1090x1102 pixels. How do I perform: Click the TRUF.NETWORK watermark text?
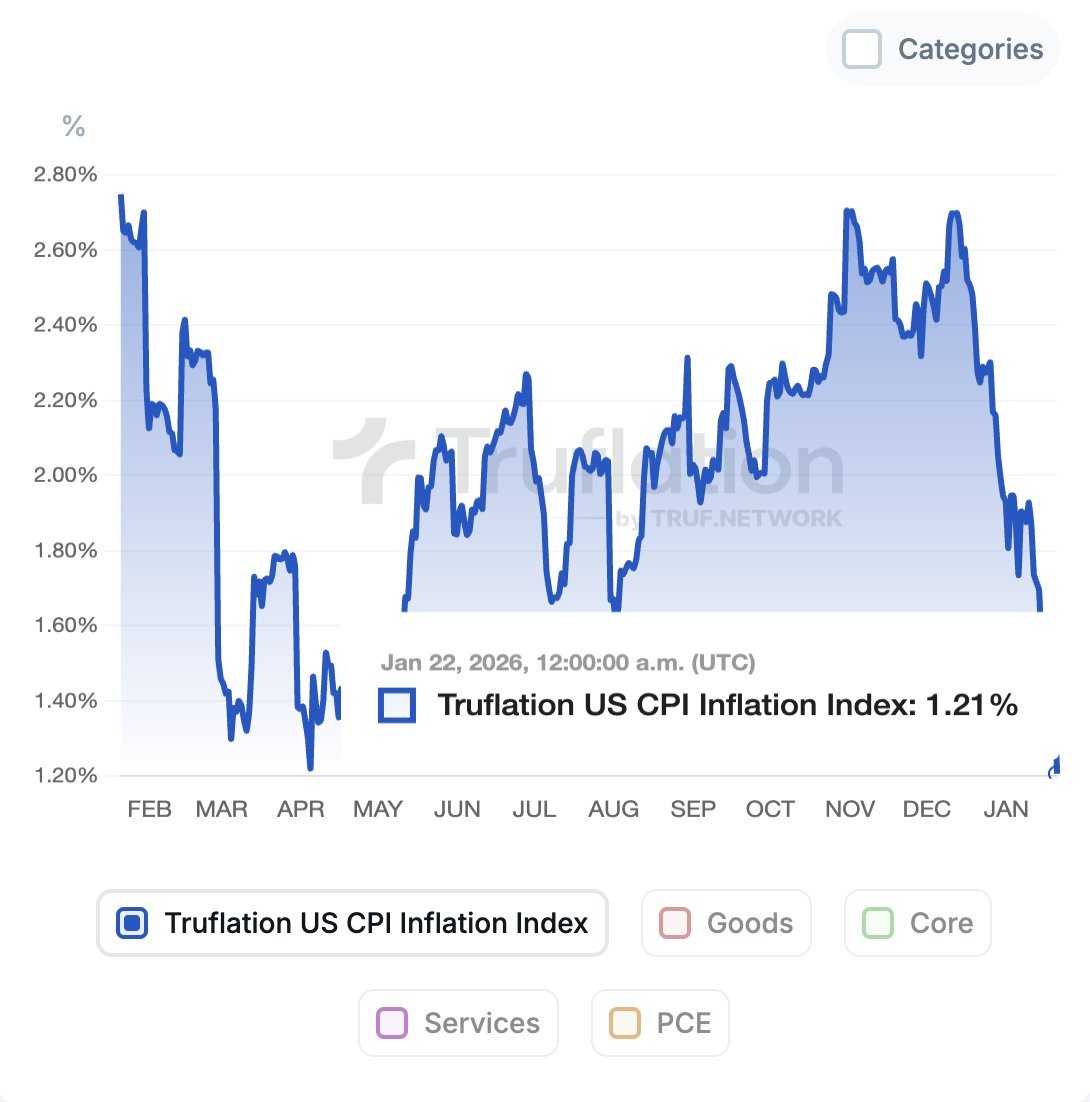746,519
